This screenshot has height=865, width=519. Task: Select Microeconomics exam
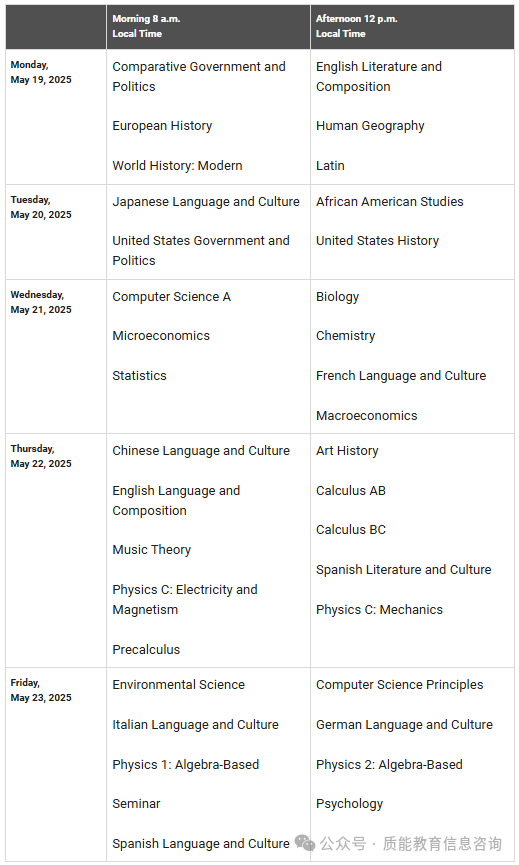click(161, 336)
